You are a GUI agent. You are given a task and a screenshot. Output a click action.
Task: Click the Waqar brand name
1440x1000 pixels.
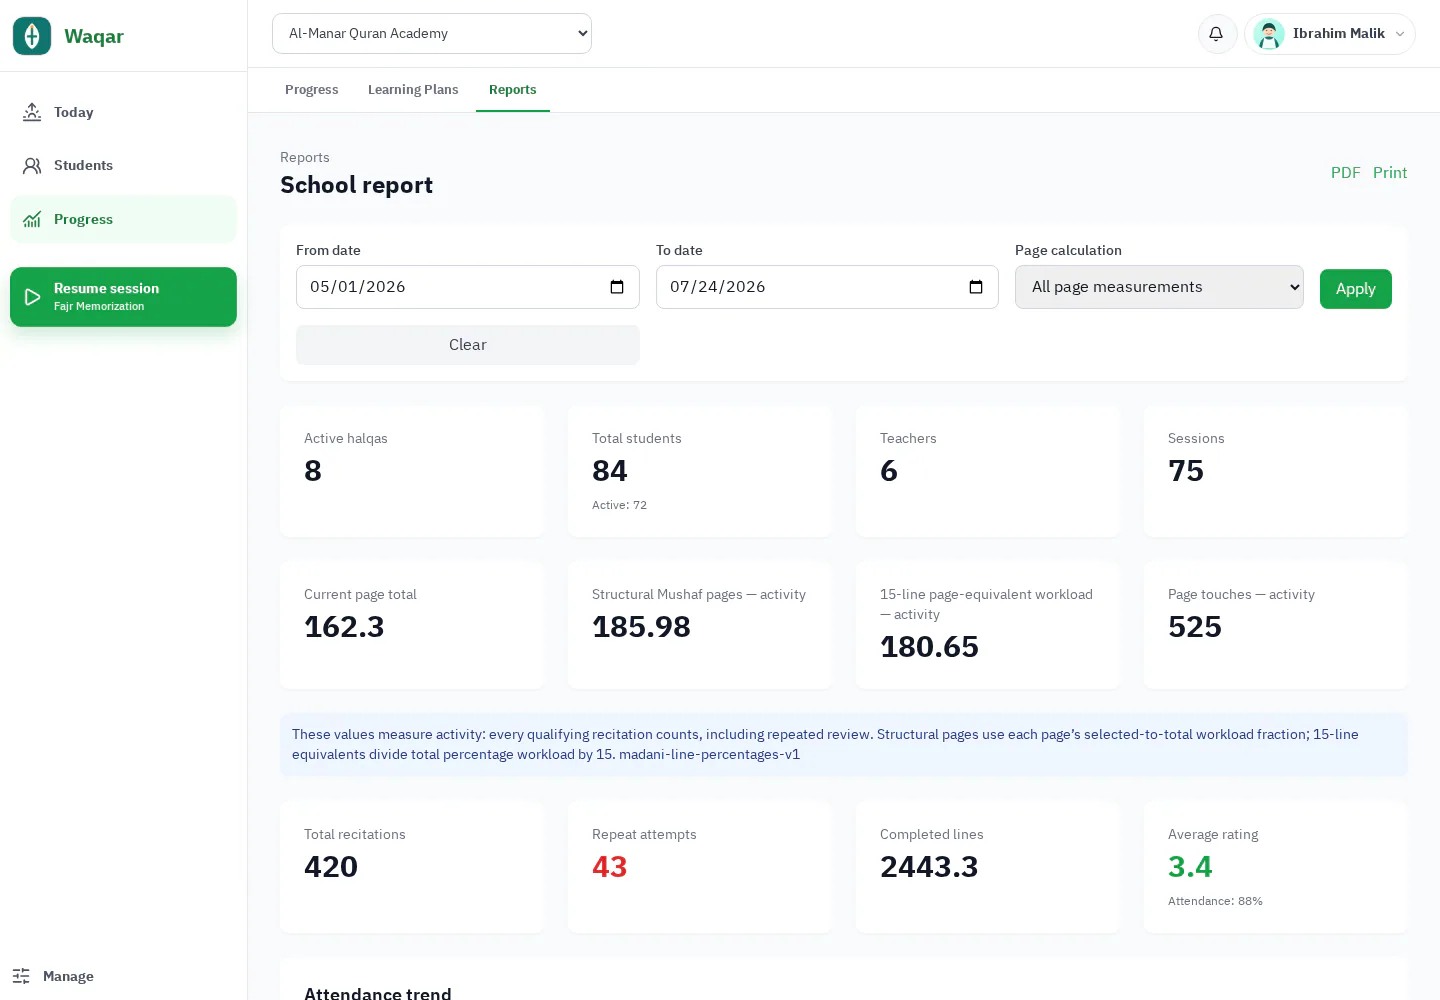click(x=94, y=36)
